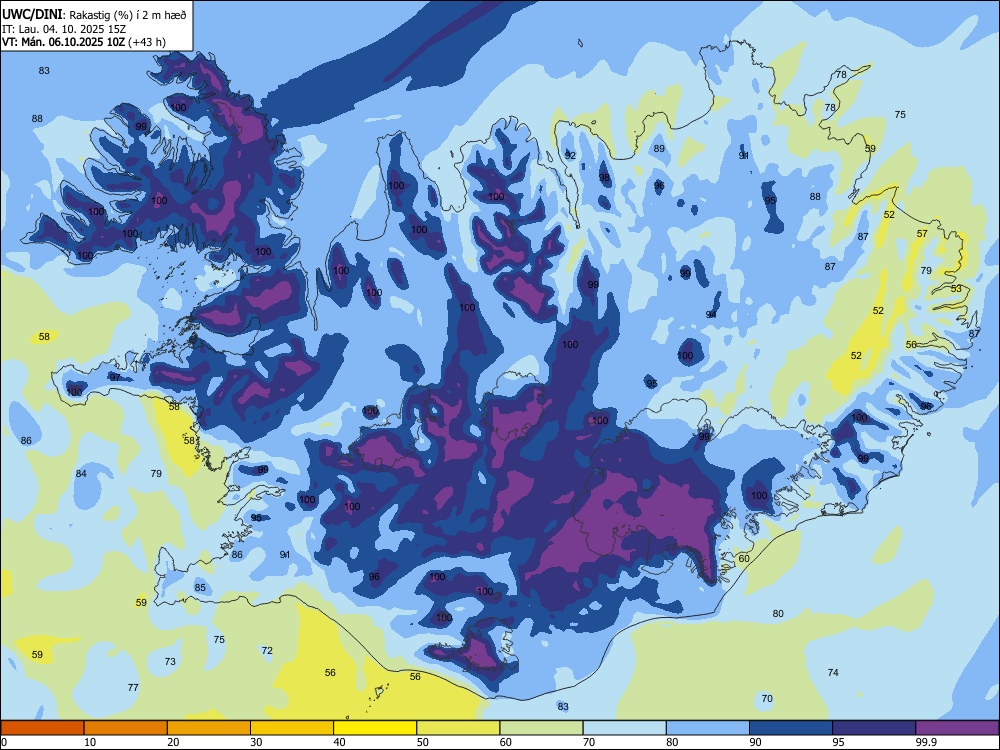Click the 'VT: Mán. 06.10.2025 10Z' valid time

pos(64,42)
